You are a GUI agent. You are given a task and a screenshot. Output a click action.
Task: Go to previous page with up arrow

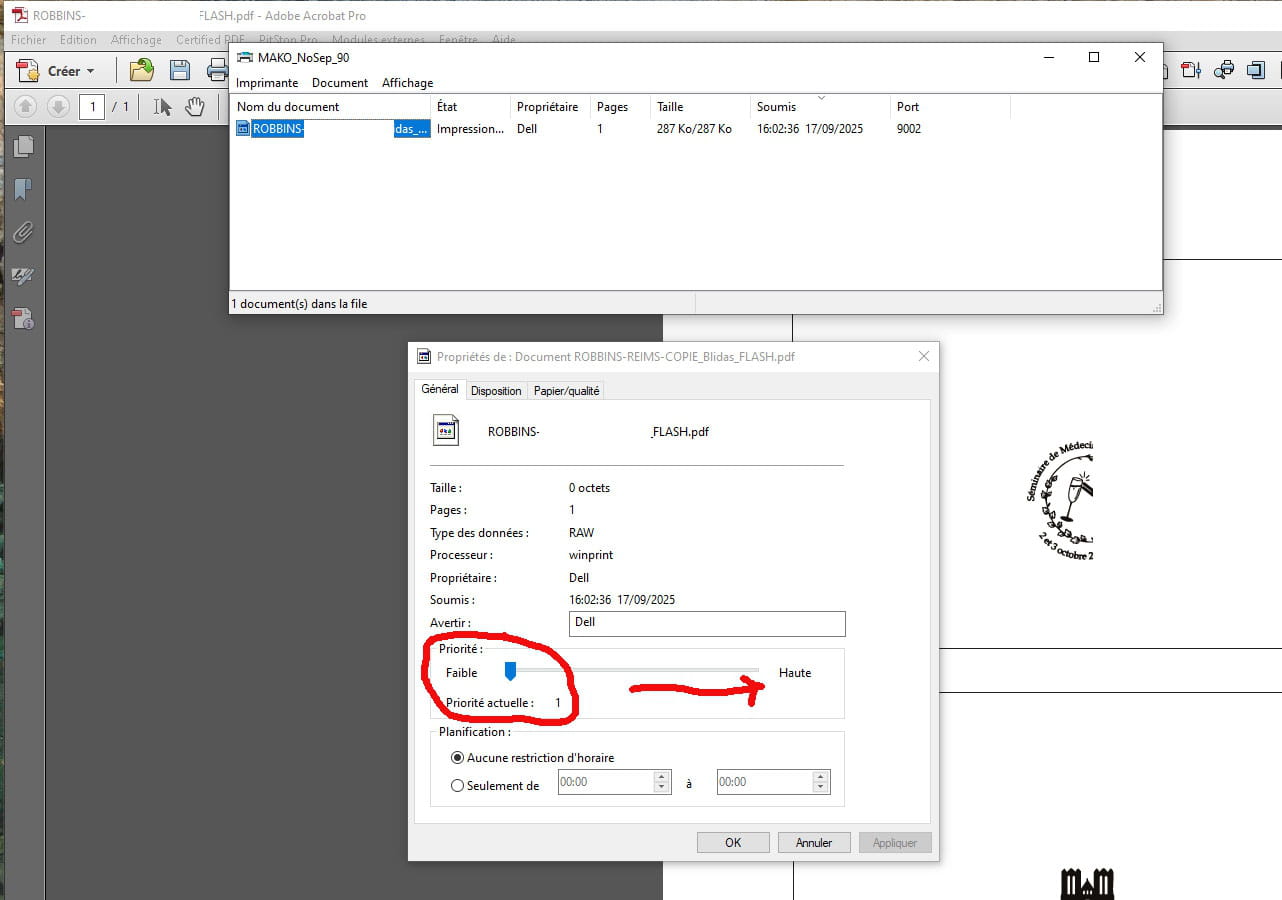[x=25, y=106]
